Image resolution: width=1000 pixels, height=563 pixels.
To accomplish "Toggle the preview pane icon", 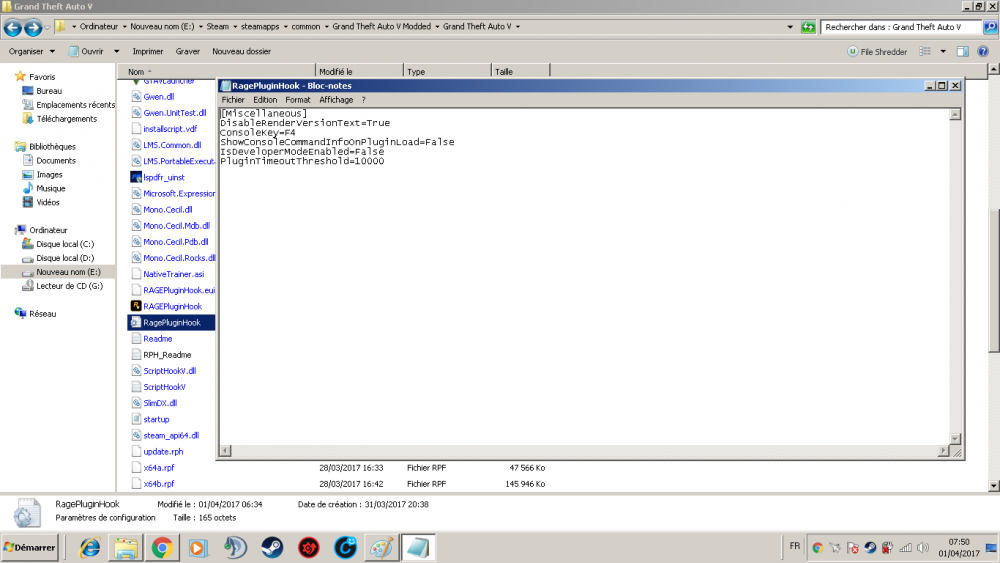I will [962, 52].
